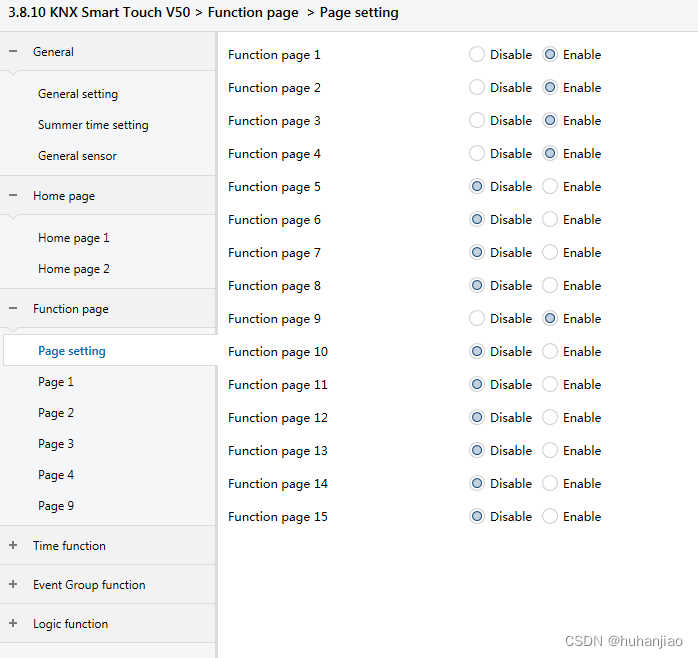Disable Function page 4
This screenshot has height=658, width=698.
coord(477,154)
